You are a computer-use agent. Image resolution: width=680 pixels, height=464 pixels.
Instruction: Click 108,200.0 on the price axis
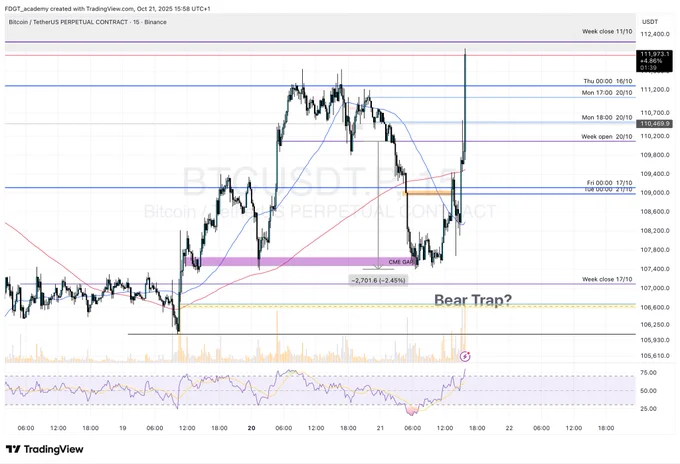(655, 231)
